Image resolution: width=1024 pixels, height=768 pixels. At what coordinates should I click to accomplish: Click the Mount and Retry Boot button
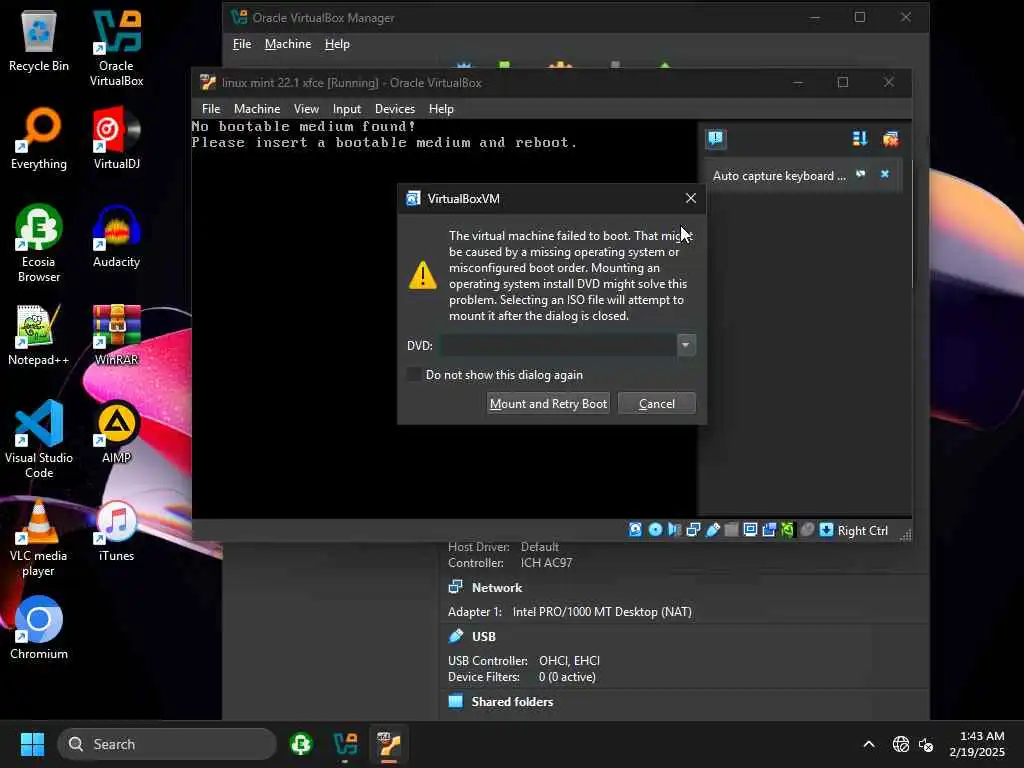(x=549, y=404)
